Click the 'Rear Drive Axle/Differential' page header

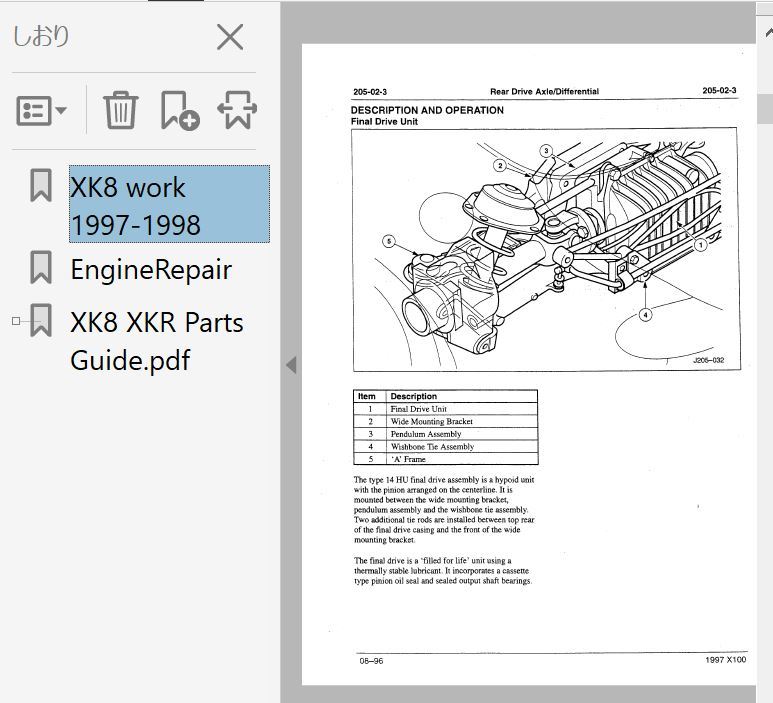[x=544, y=91]
